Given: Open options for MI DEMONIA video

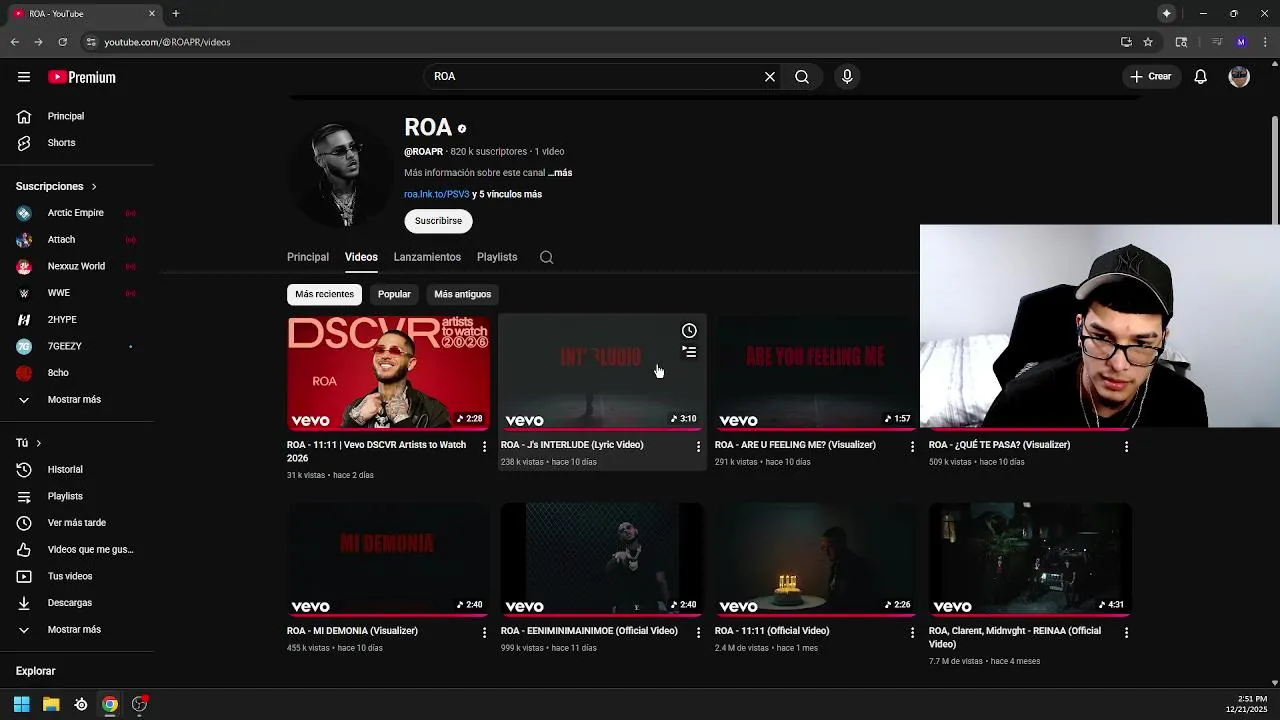Looking at the screenshot, I should pyautogui.click(x=484, y=633).
